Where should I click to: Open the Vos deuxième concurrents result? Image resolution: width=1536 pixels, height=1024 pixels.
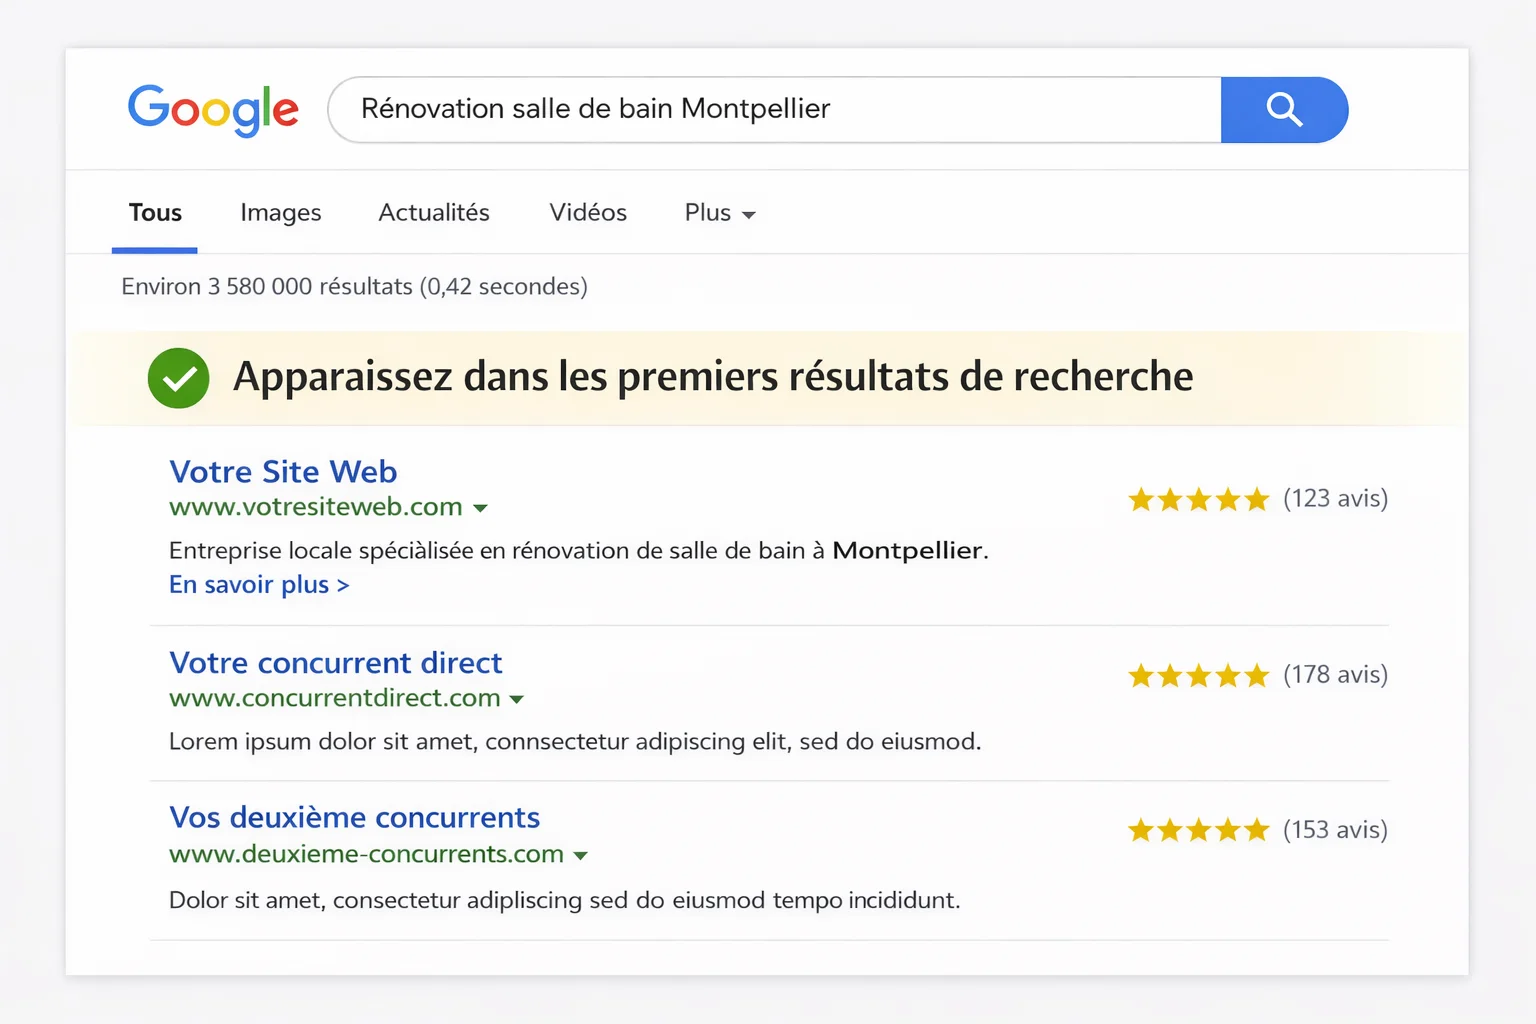click(x=354, y=817)
